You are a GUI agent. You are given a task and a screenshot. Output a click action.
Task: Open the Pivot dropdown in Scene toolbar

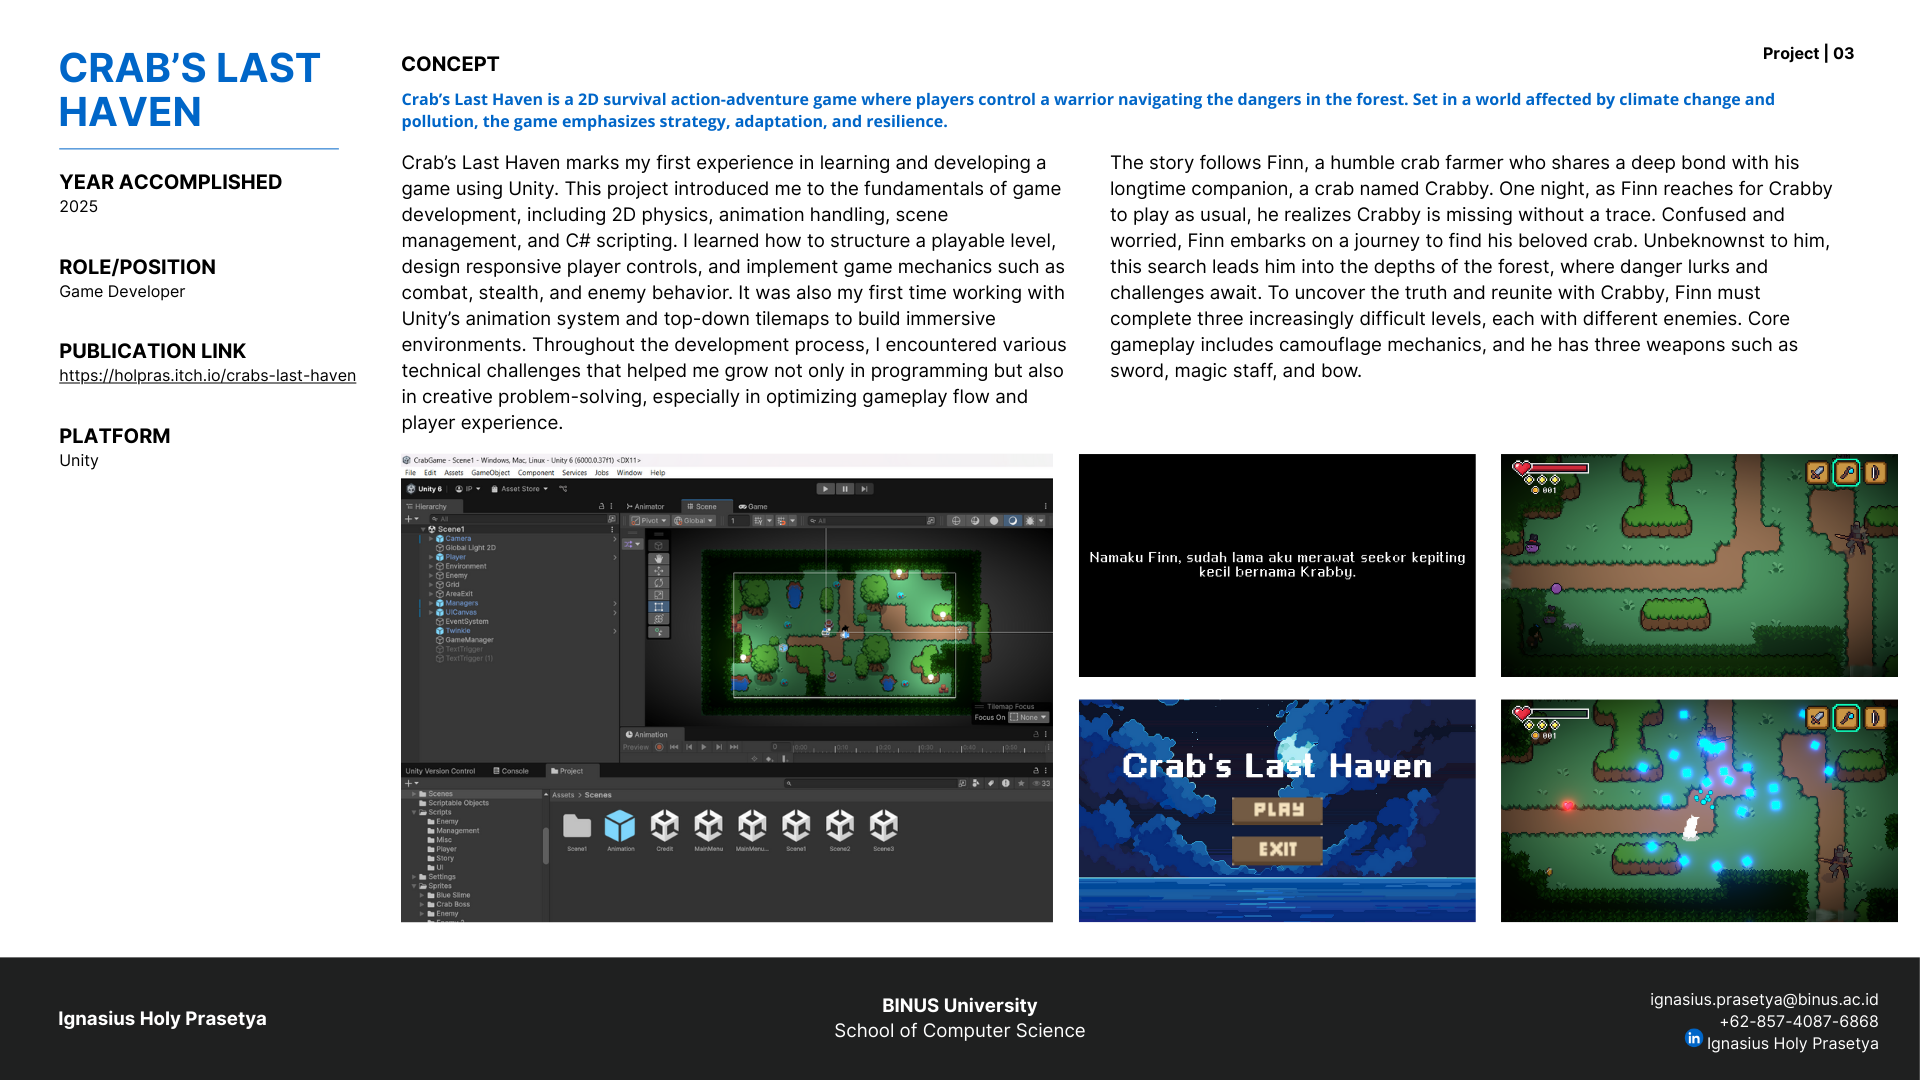tap(649, 521)
